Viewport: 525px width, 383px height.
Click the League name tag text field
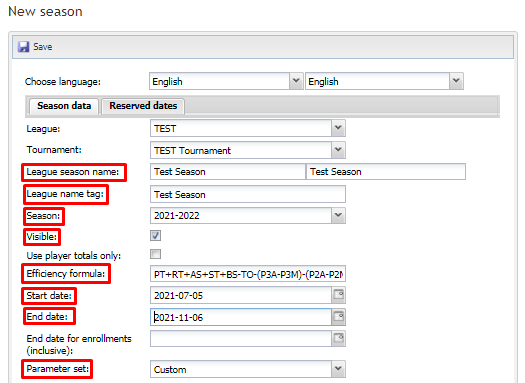(248, 195)
